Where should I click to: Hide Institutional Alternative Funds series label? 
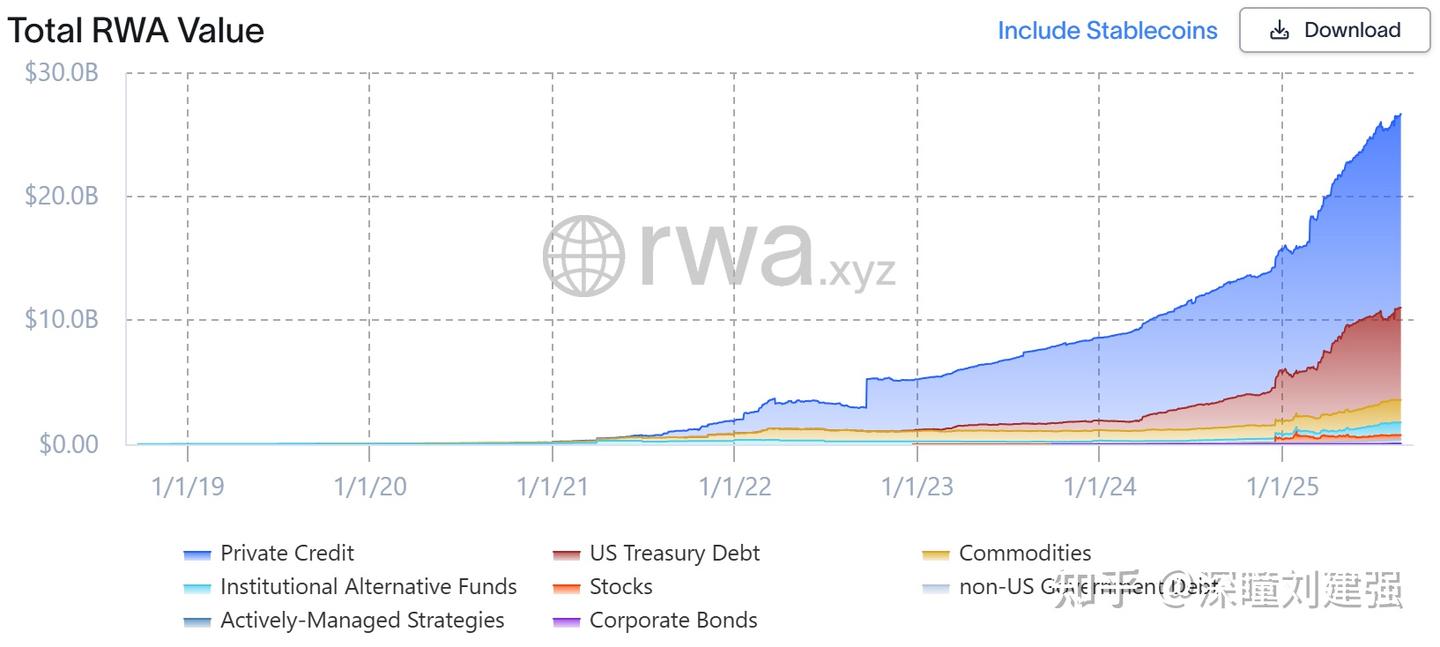point(368,587)
